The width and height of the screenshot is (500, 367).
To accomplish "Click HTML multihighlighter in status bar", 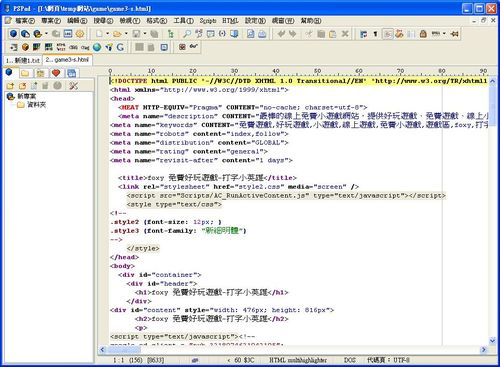I will coord(298,360).
